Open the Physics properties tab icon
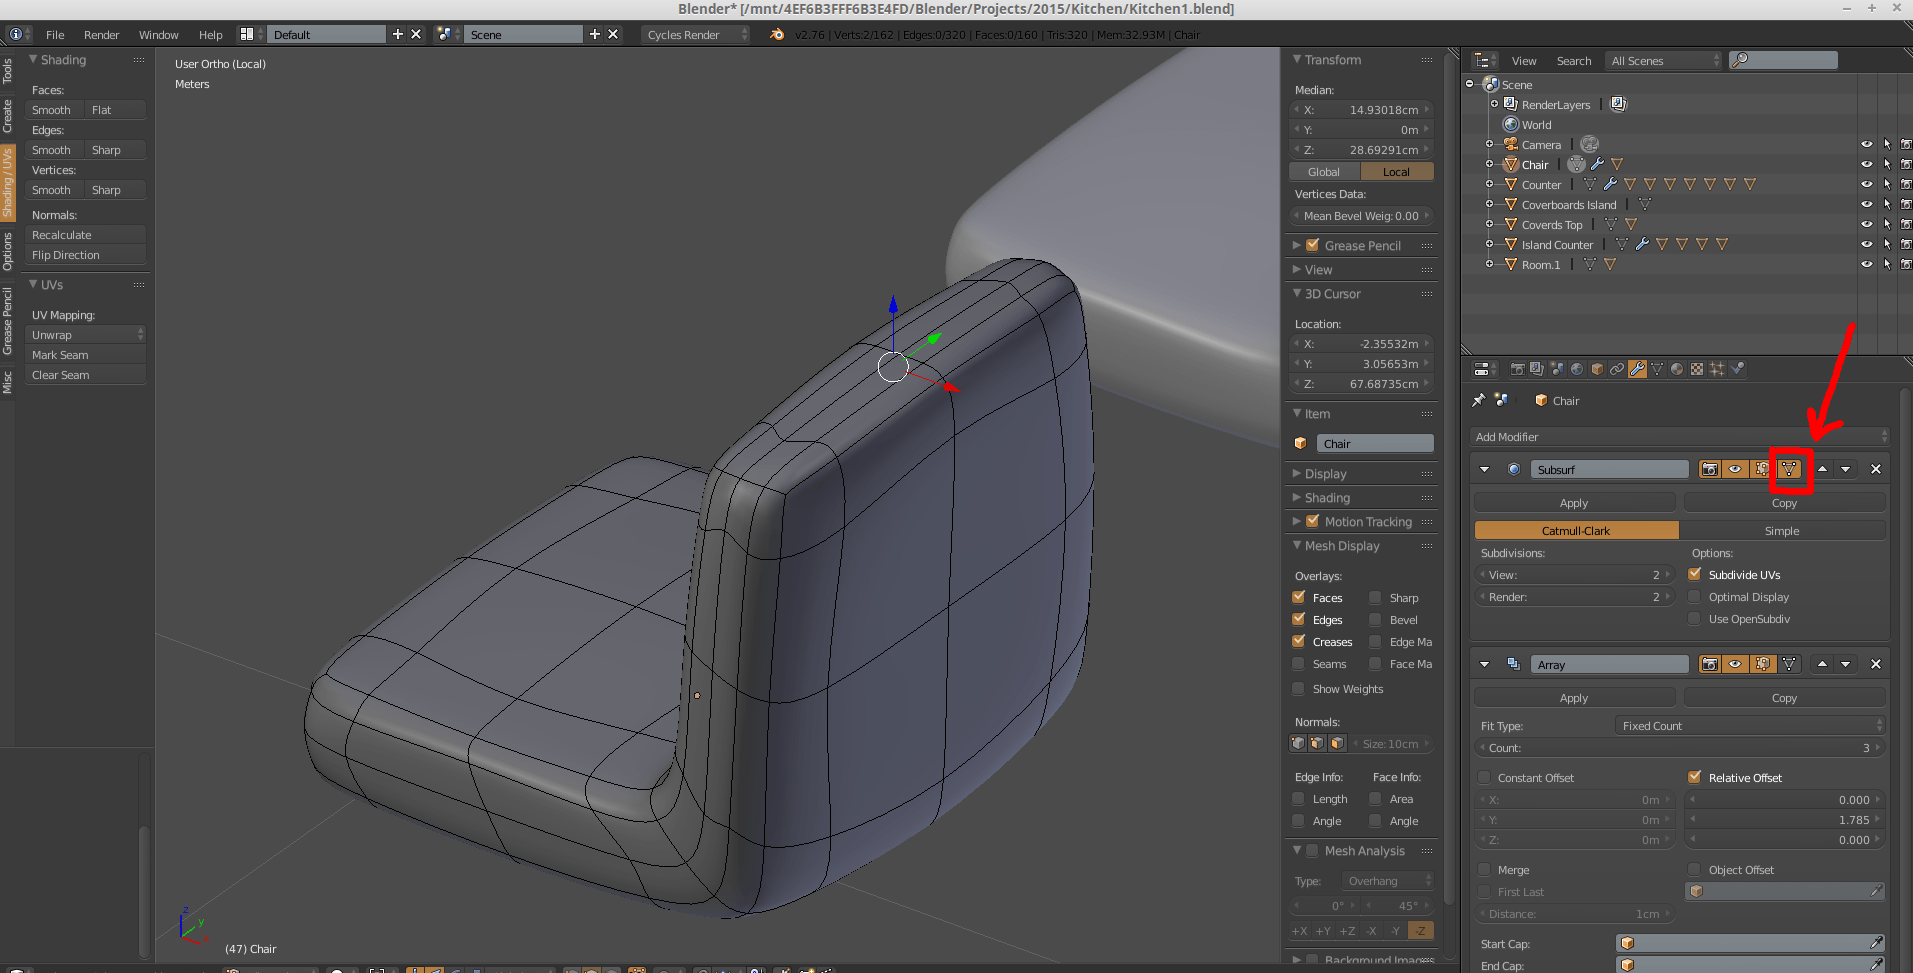 (1737, 368)
